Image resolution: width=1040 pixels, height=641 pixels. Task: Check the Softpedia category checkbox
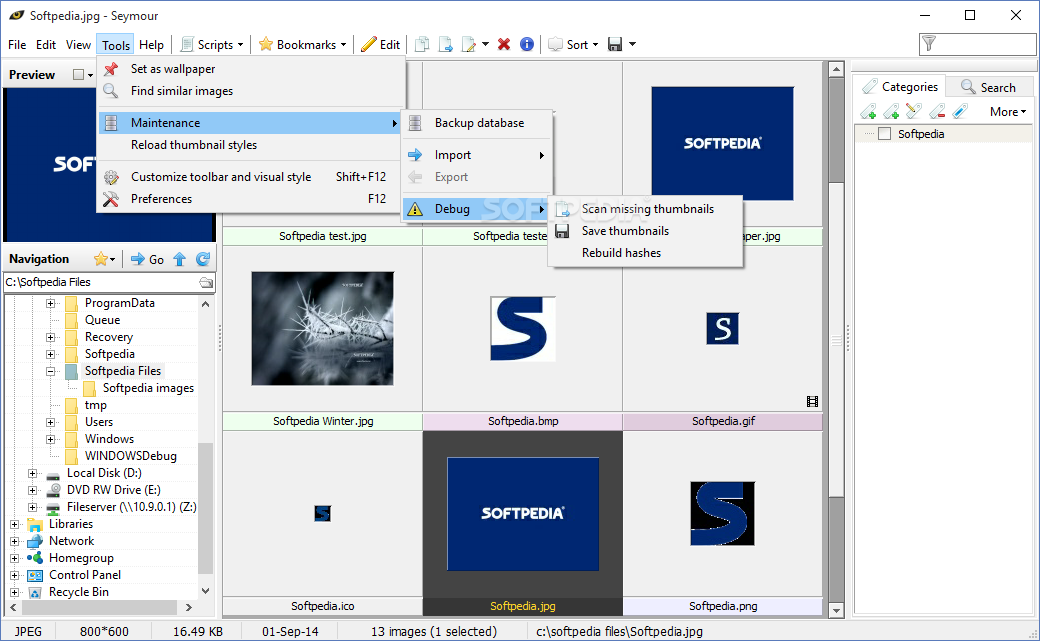pos(884,134)
